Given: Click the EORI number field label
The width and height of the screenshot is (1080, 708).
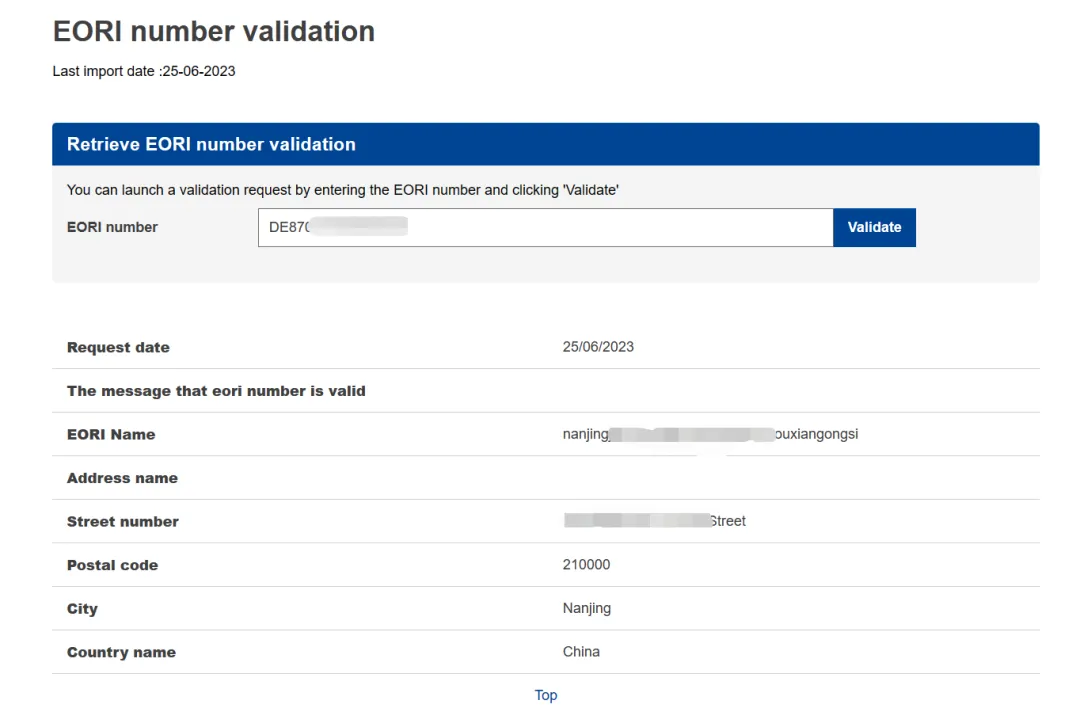Looking at the screenshot, I should point(112,227).
